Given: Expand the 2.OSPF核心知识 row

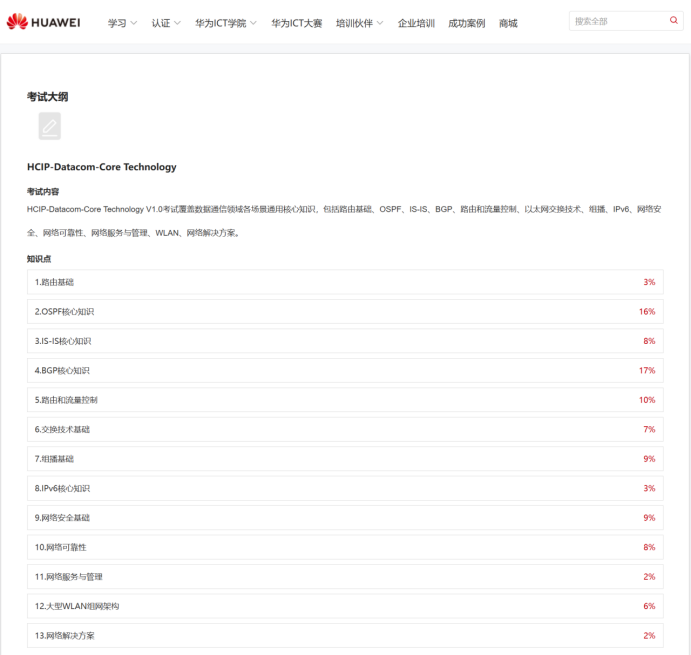Looking at the screenshot, I should pos(345,312).
